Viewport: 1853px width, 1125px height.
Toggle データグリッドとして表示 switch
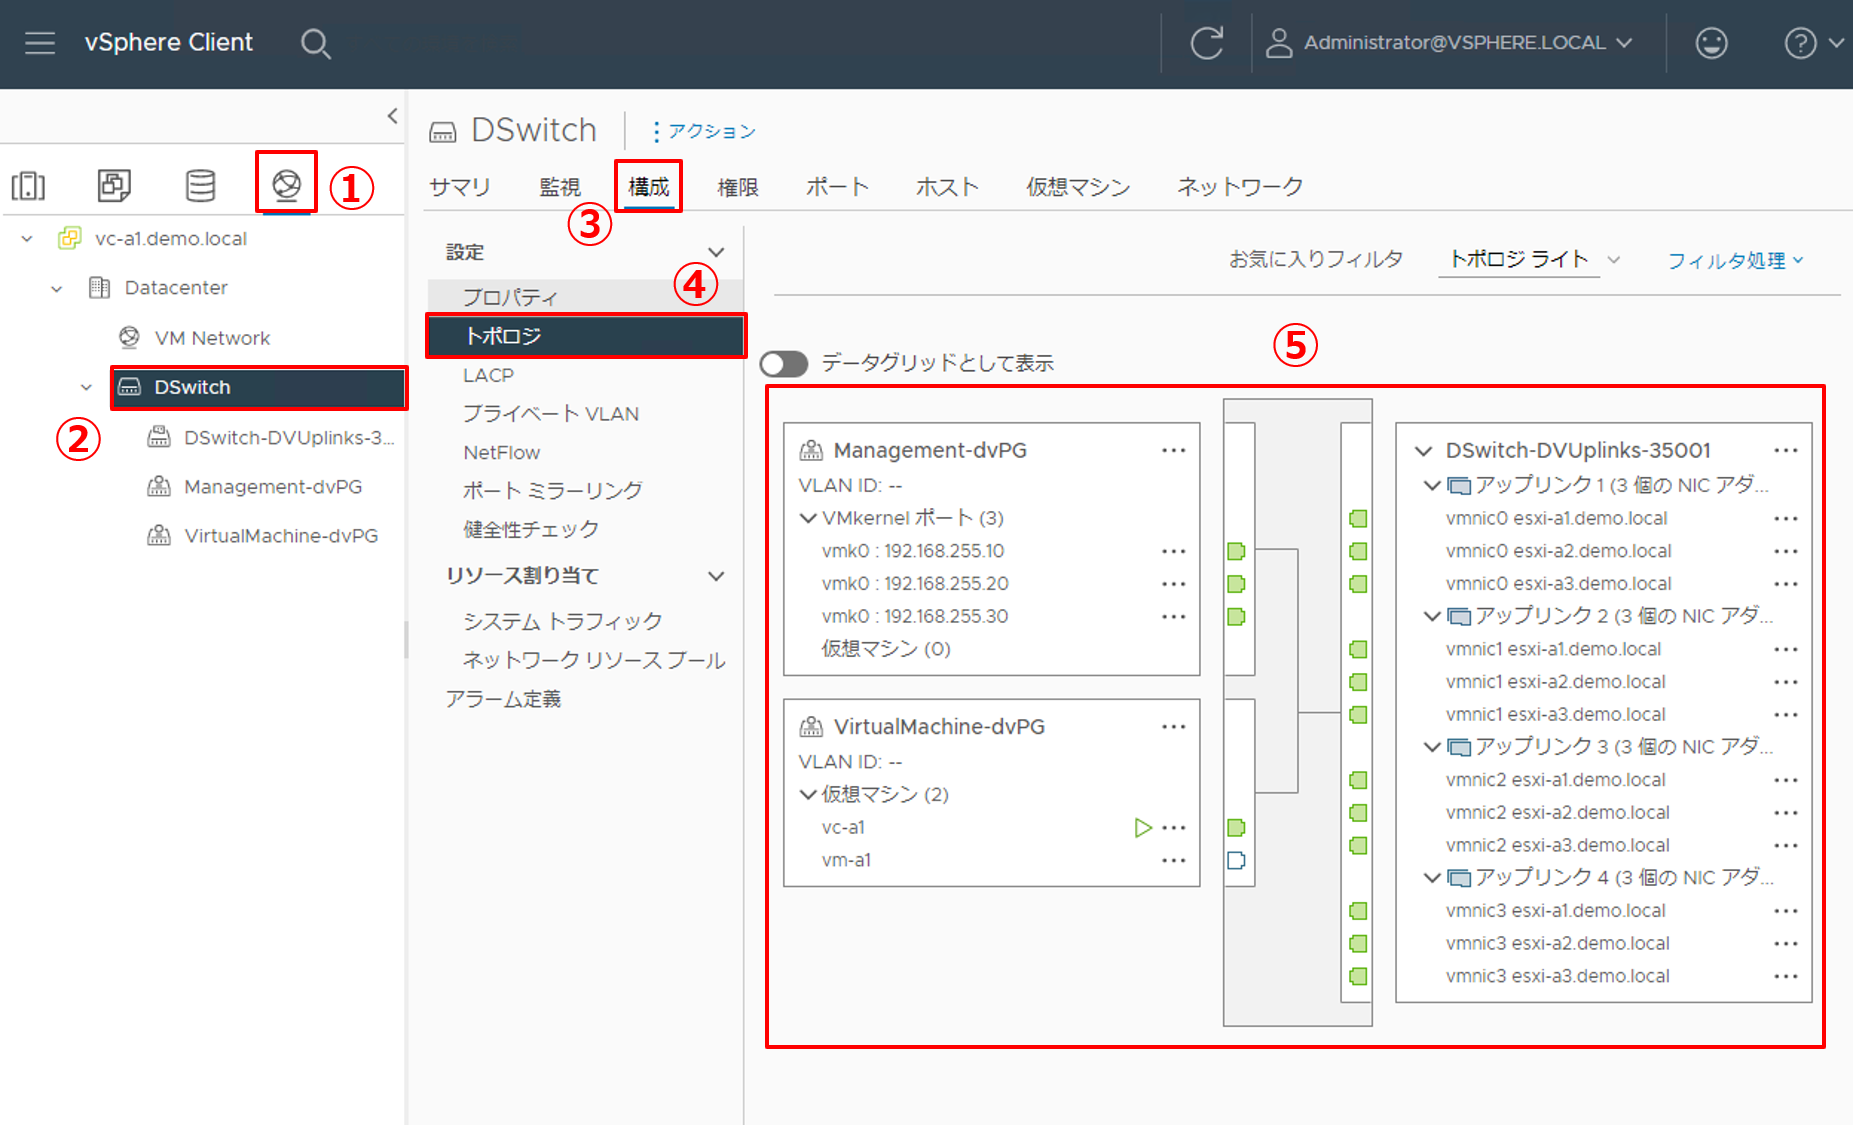point(784,364)
